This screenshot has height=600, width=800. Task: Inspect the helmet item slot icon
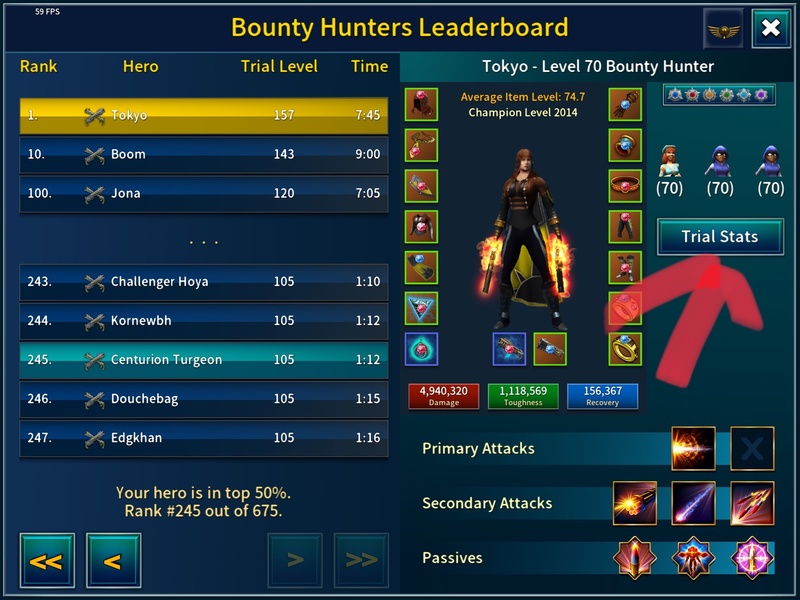421,104
